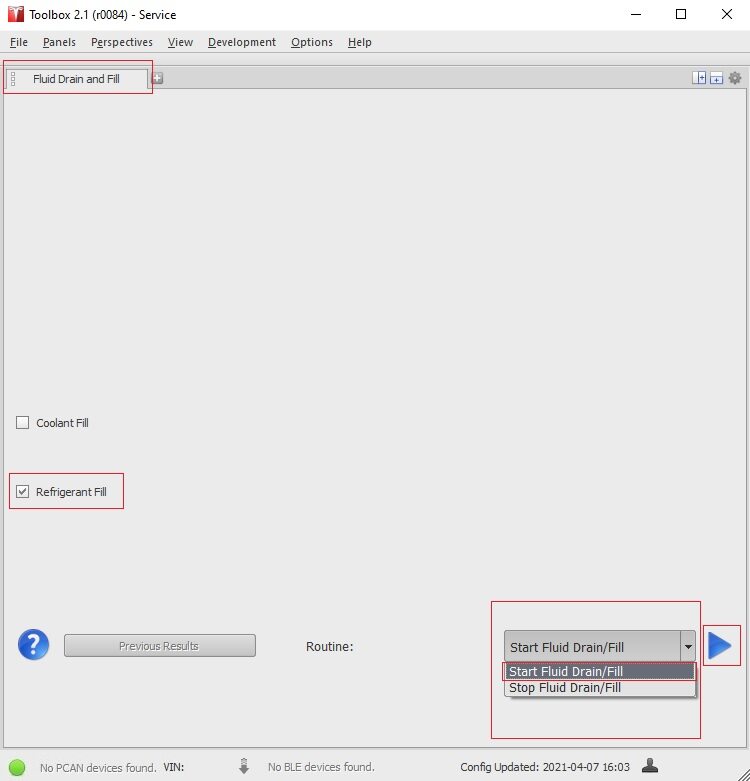Screen dimensions: 750x781
Task: Click the user profile icon in the status bar
Action: click(650, 766)
